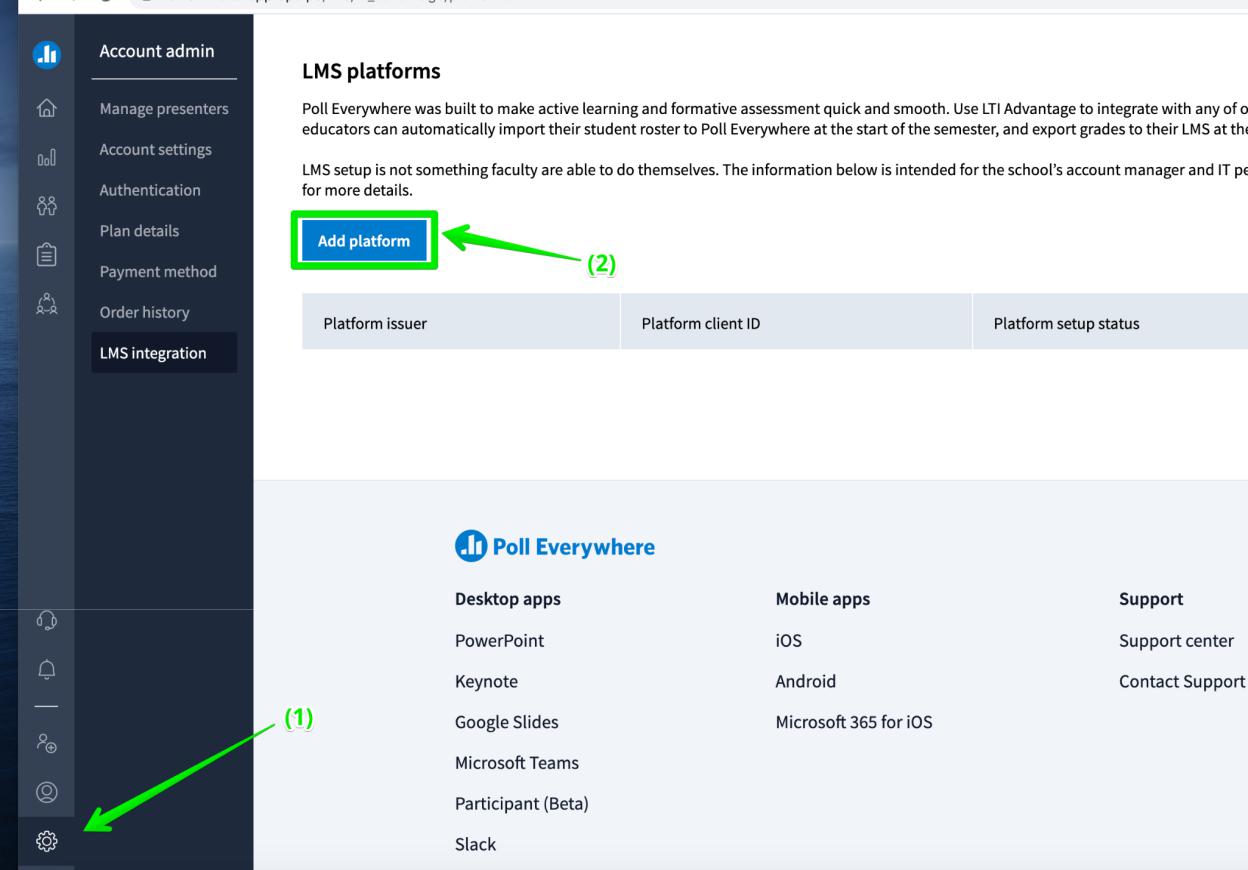Open the Microsoft Teams link
Screen dimensions: 1248x870
coord(517,763)
